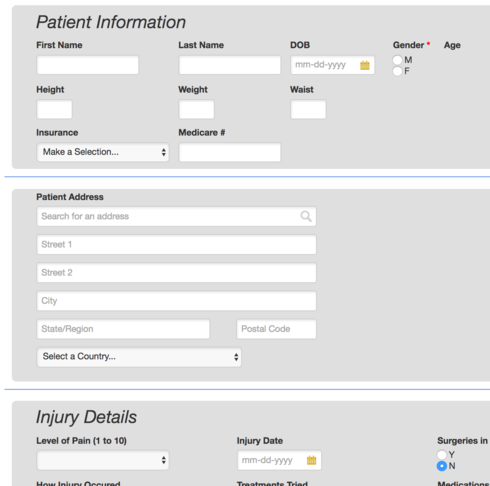Select the Postal Code field
The width and height of the screenshot is (490, 486).
[276, 329]
